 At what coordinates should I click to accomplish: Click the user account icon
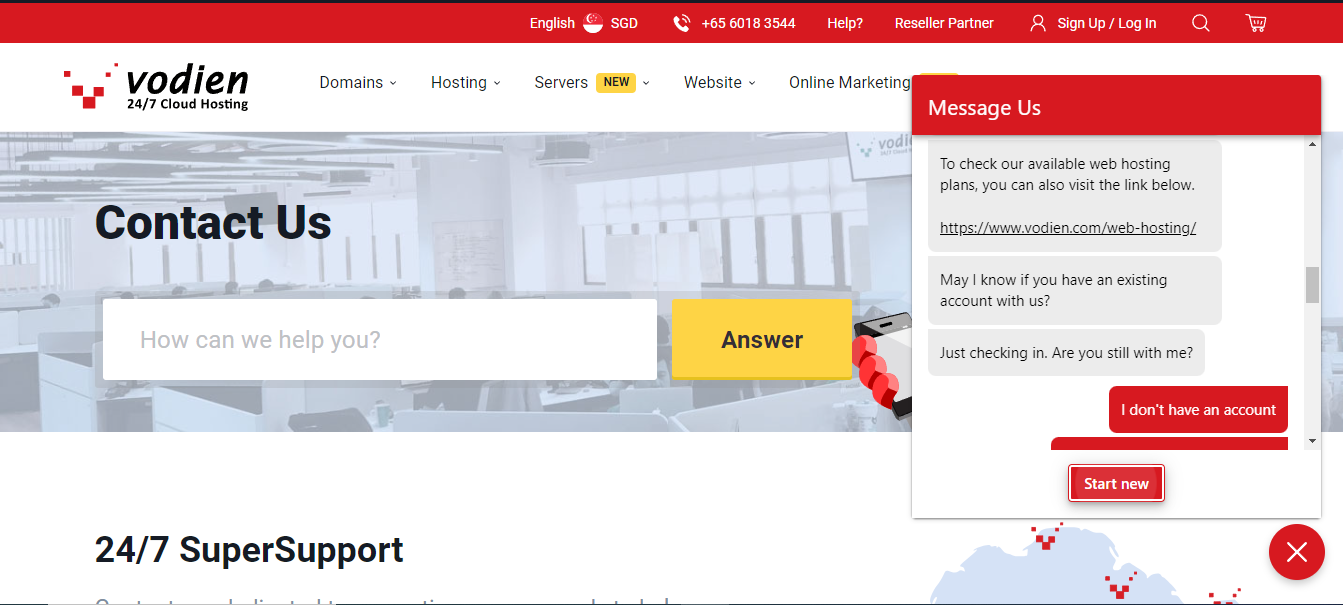tap(1038, 23)
